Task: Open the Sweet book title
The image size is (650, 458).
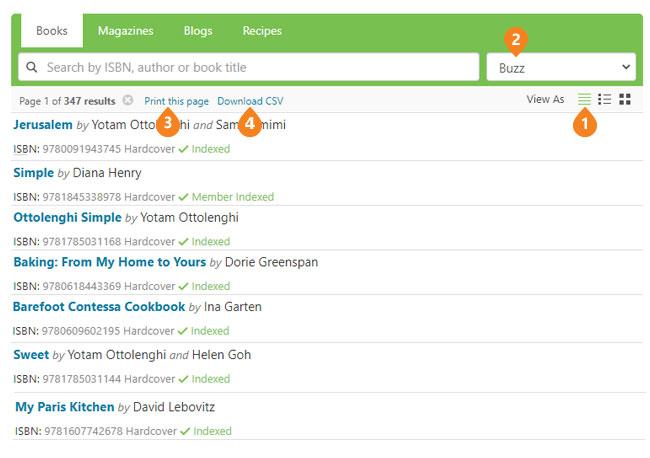Action: click(31, 355)
